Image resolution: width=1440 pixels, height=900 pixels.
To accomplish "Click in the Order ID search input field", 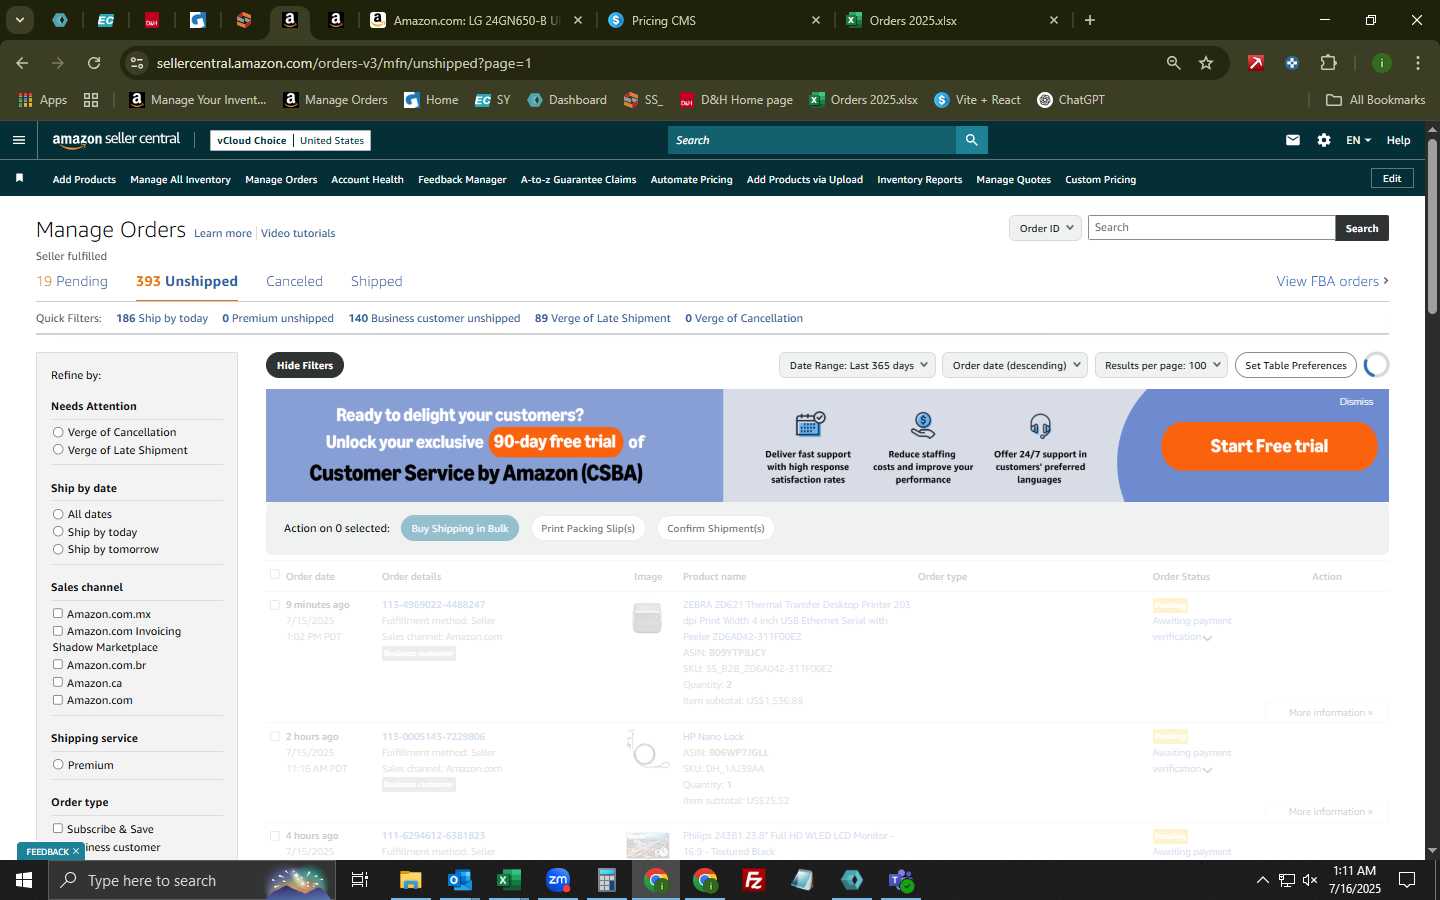I will pyautogui.click(x=1211, y=228).
